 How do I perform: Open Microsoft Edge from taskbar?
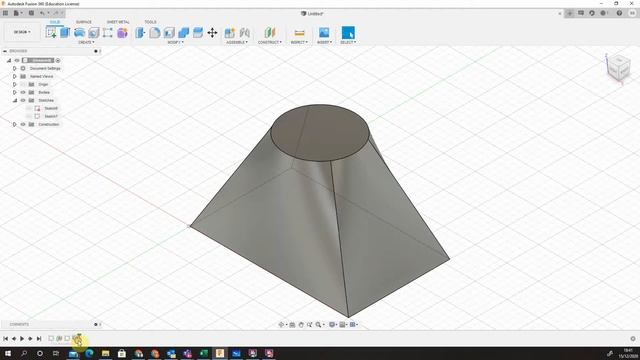(x=89, y=353)
